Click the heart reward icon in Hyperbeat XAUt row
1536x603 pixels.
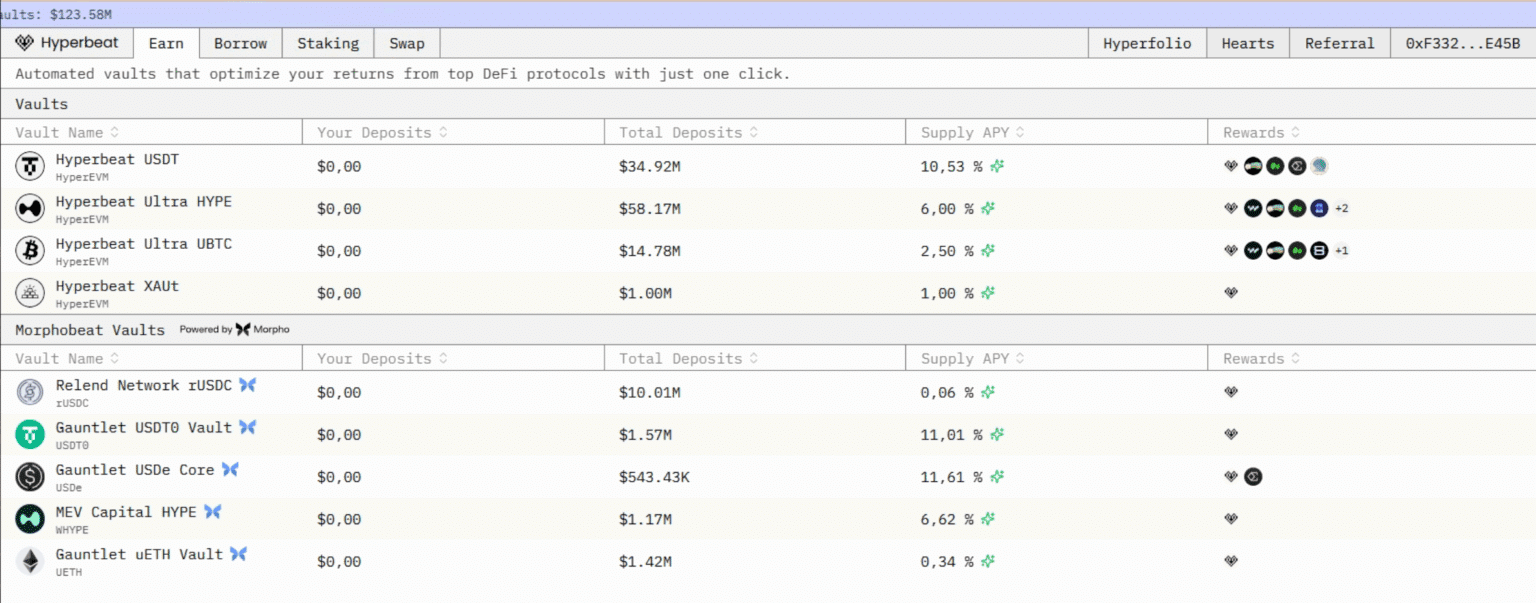coord(1231,293)
